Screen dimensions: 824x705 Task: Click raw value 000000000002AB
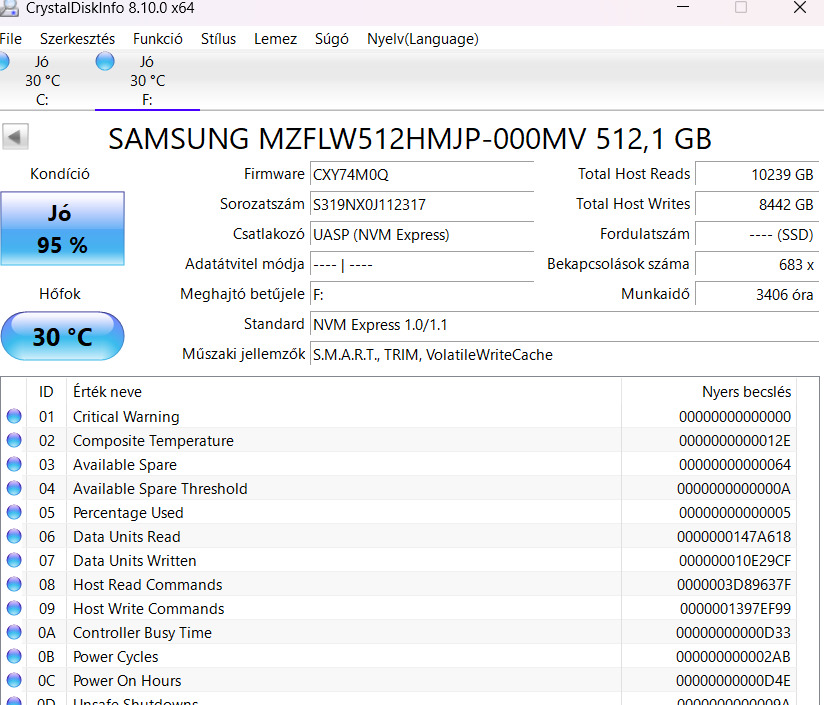[733, 656]
